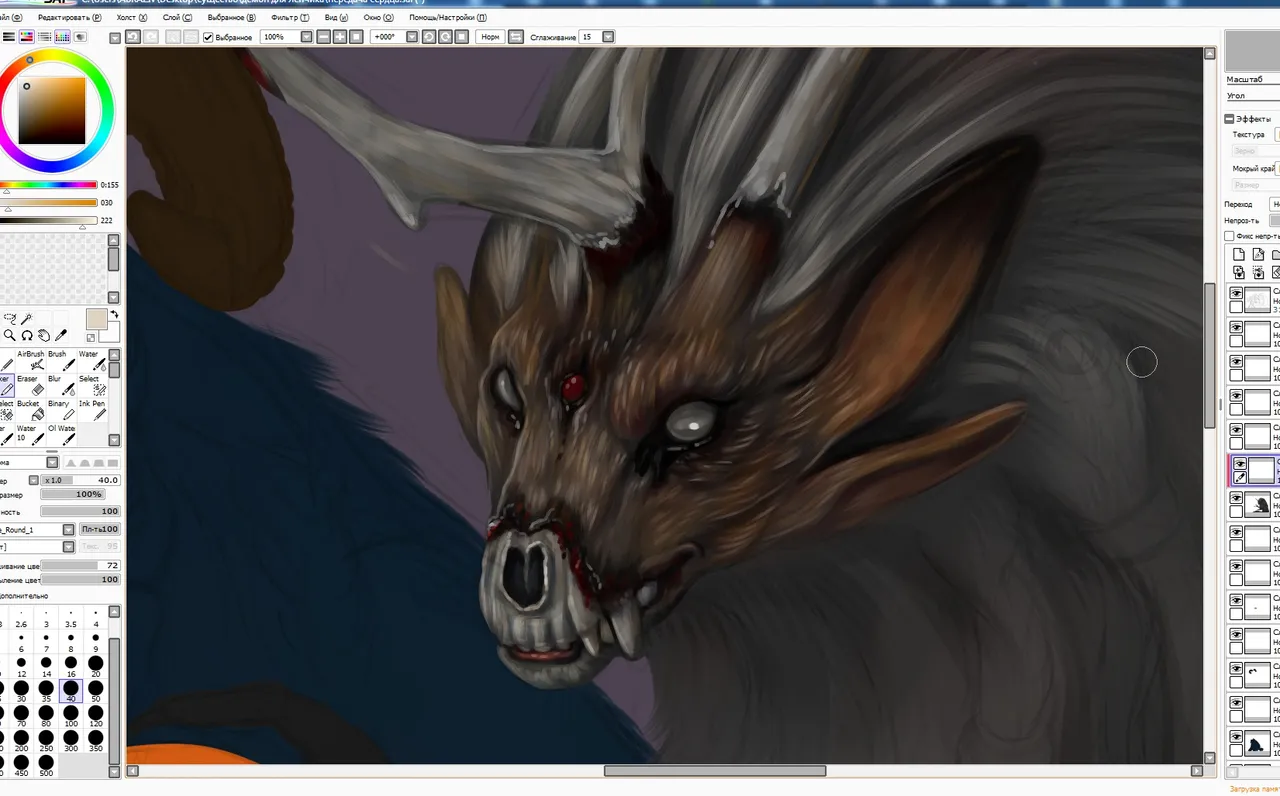This screenshot has height=796, width=1280.
Task: Show the RGB sliders panel icon
Action: coord(8,37)
